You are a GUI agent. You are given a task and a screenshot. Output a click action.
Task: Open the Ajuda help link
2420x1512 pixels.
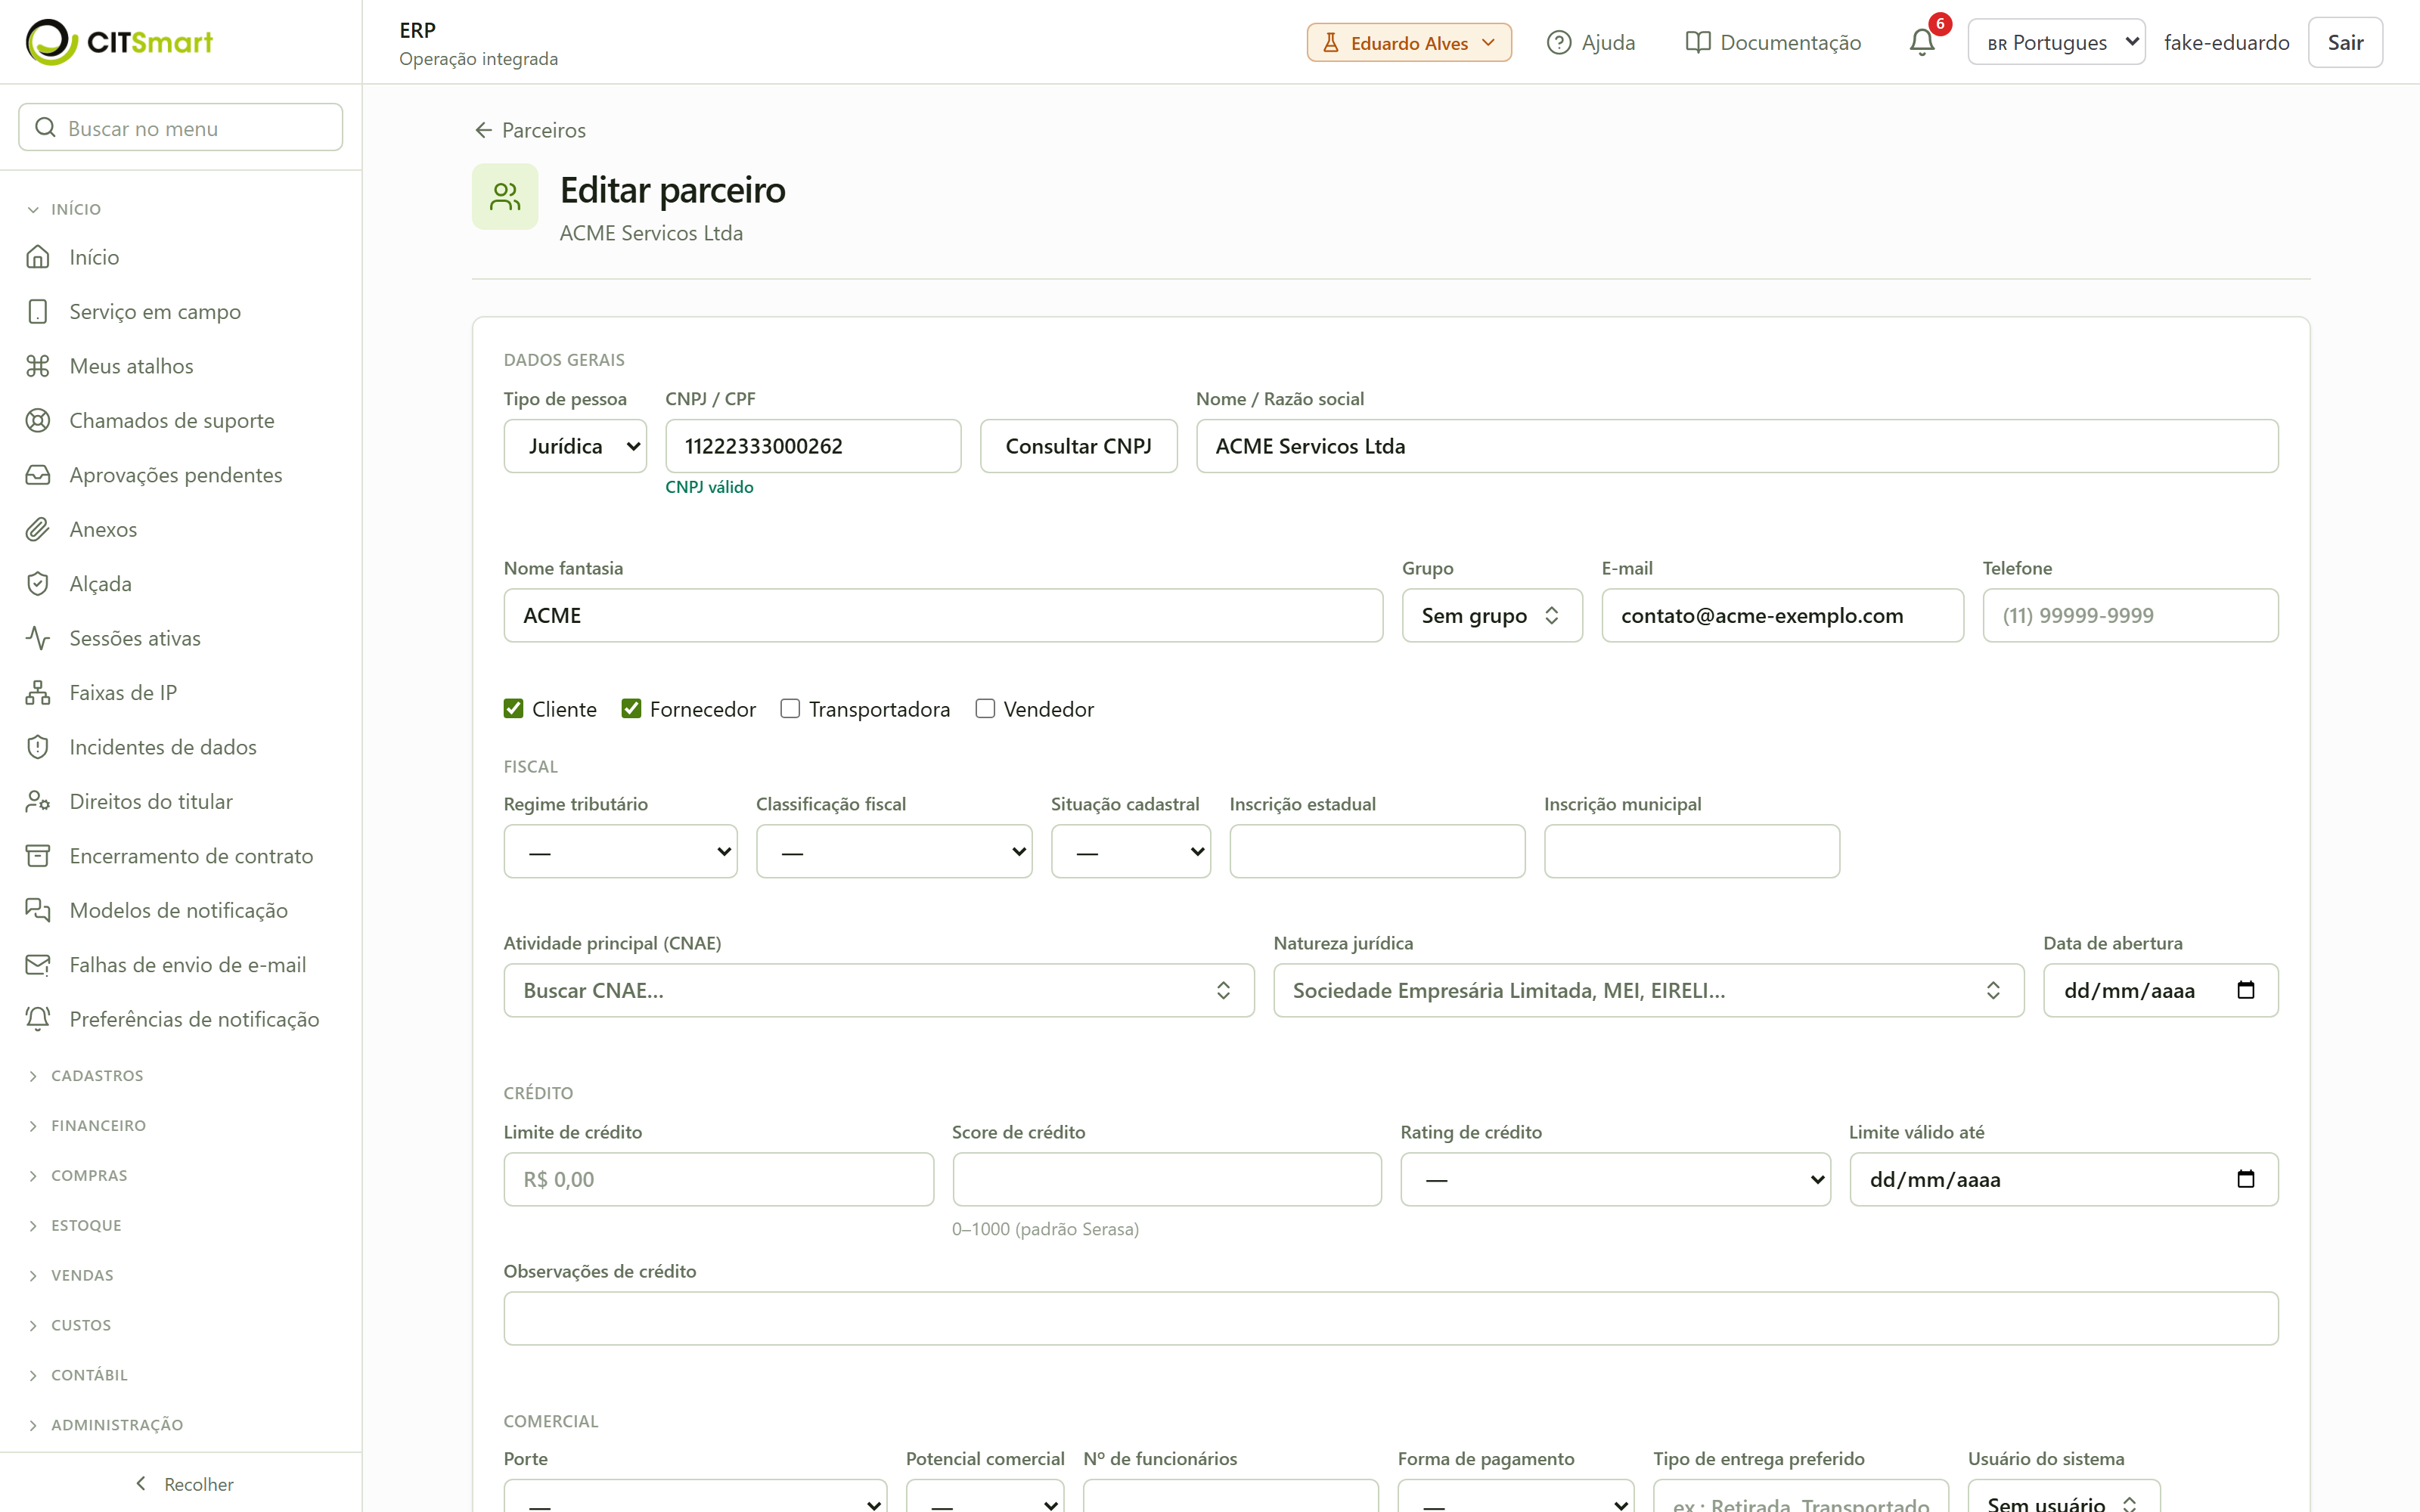tap(1590, 42)
